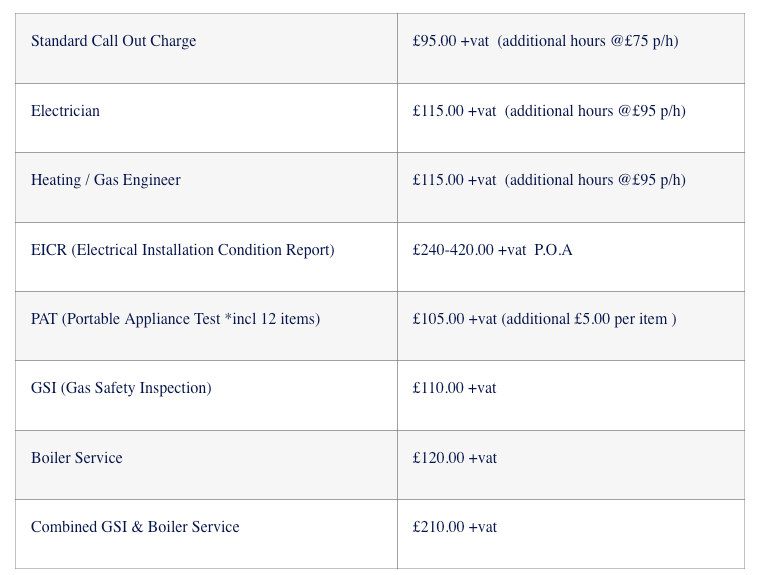
Task: Click the £105.00 +vat PAT price
Action: 454,320
